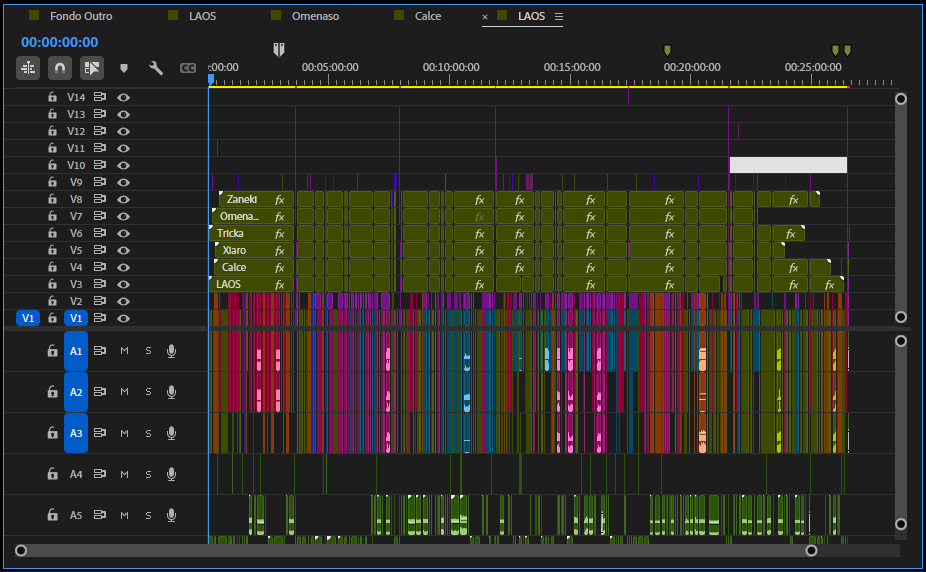The image size is (926, 572).
Task: Adjust video tracks vertical zoom top handle
Action: coord(901,99)
